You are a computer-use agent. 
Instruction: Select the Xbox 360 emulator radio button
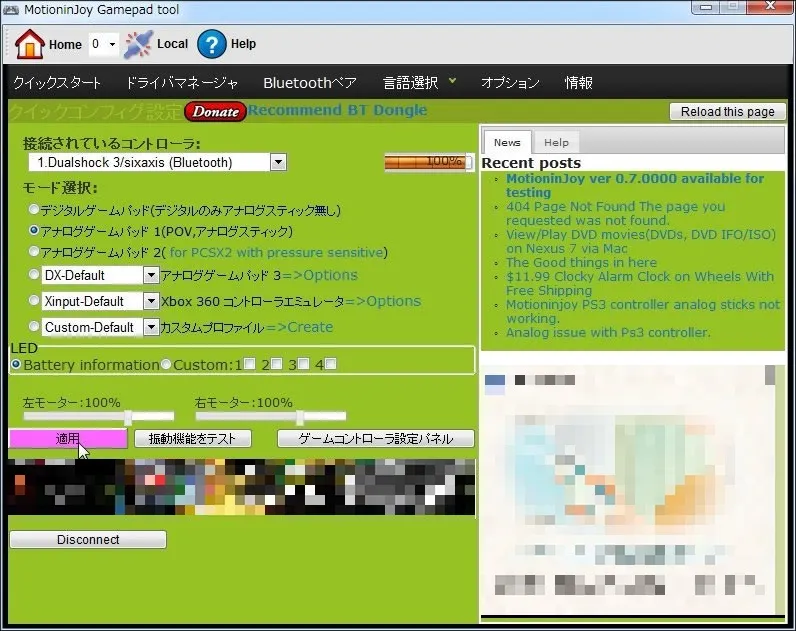(x=34, y=301)
